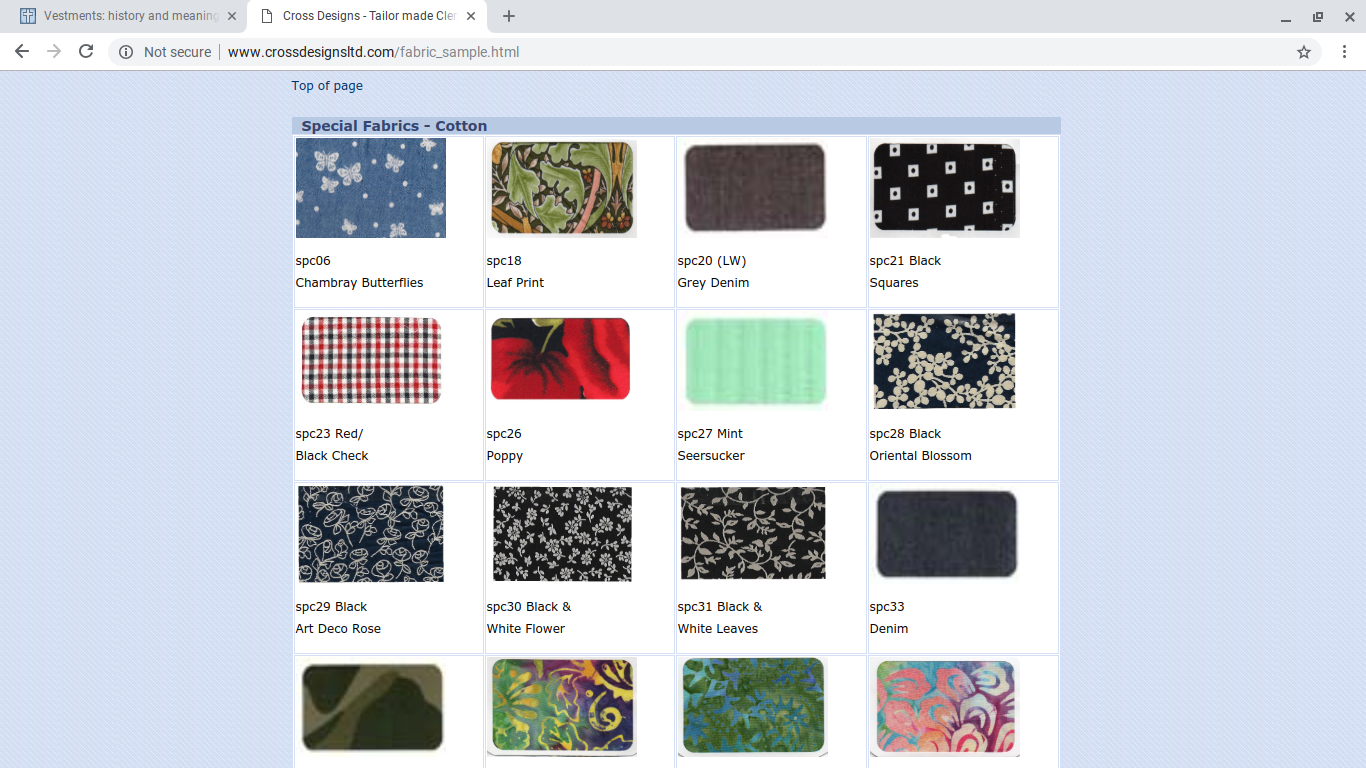Click the spc27 Mint label
The height and width of the screenshot is (768, 1366).
(x=710, y=434)
